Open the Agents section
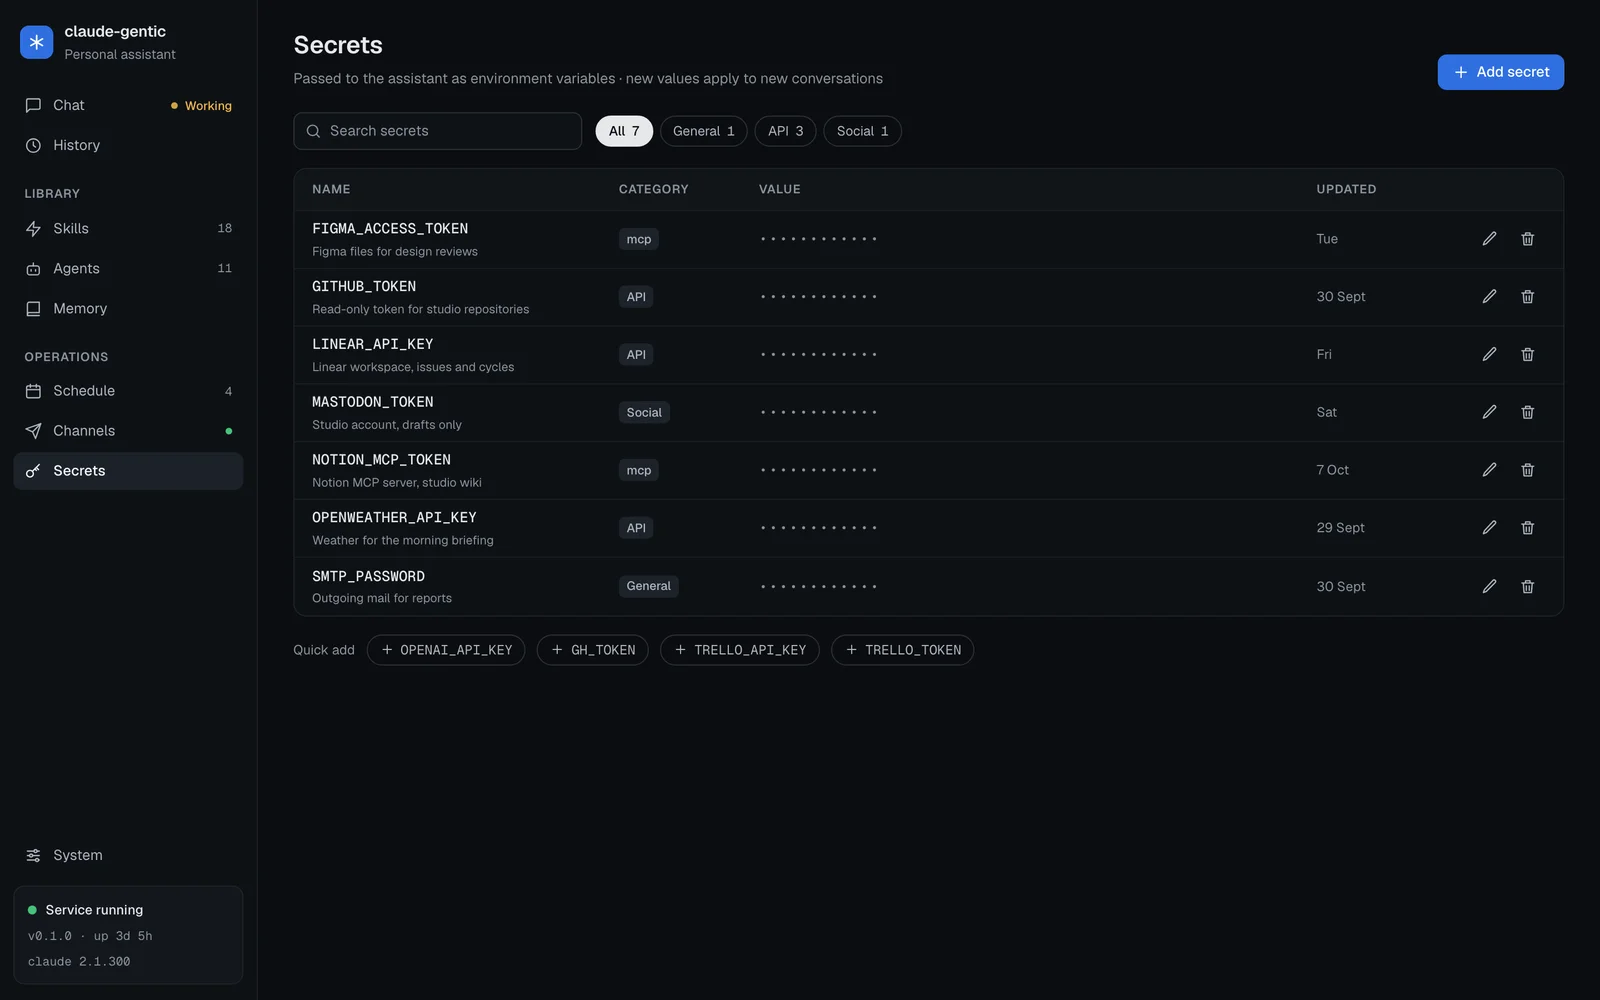Screen dimensions: 1600x1000 point(128,269)
